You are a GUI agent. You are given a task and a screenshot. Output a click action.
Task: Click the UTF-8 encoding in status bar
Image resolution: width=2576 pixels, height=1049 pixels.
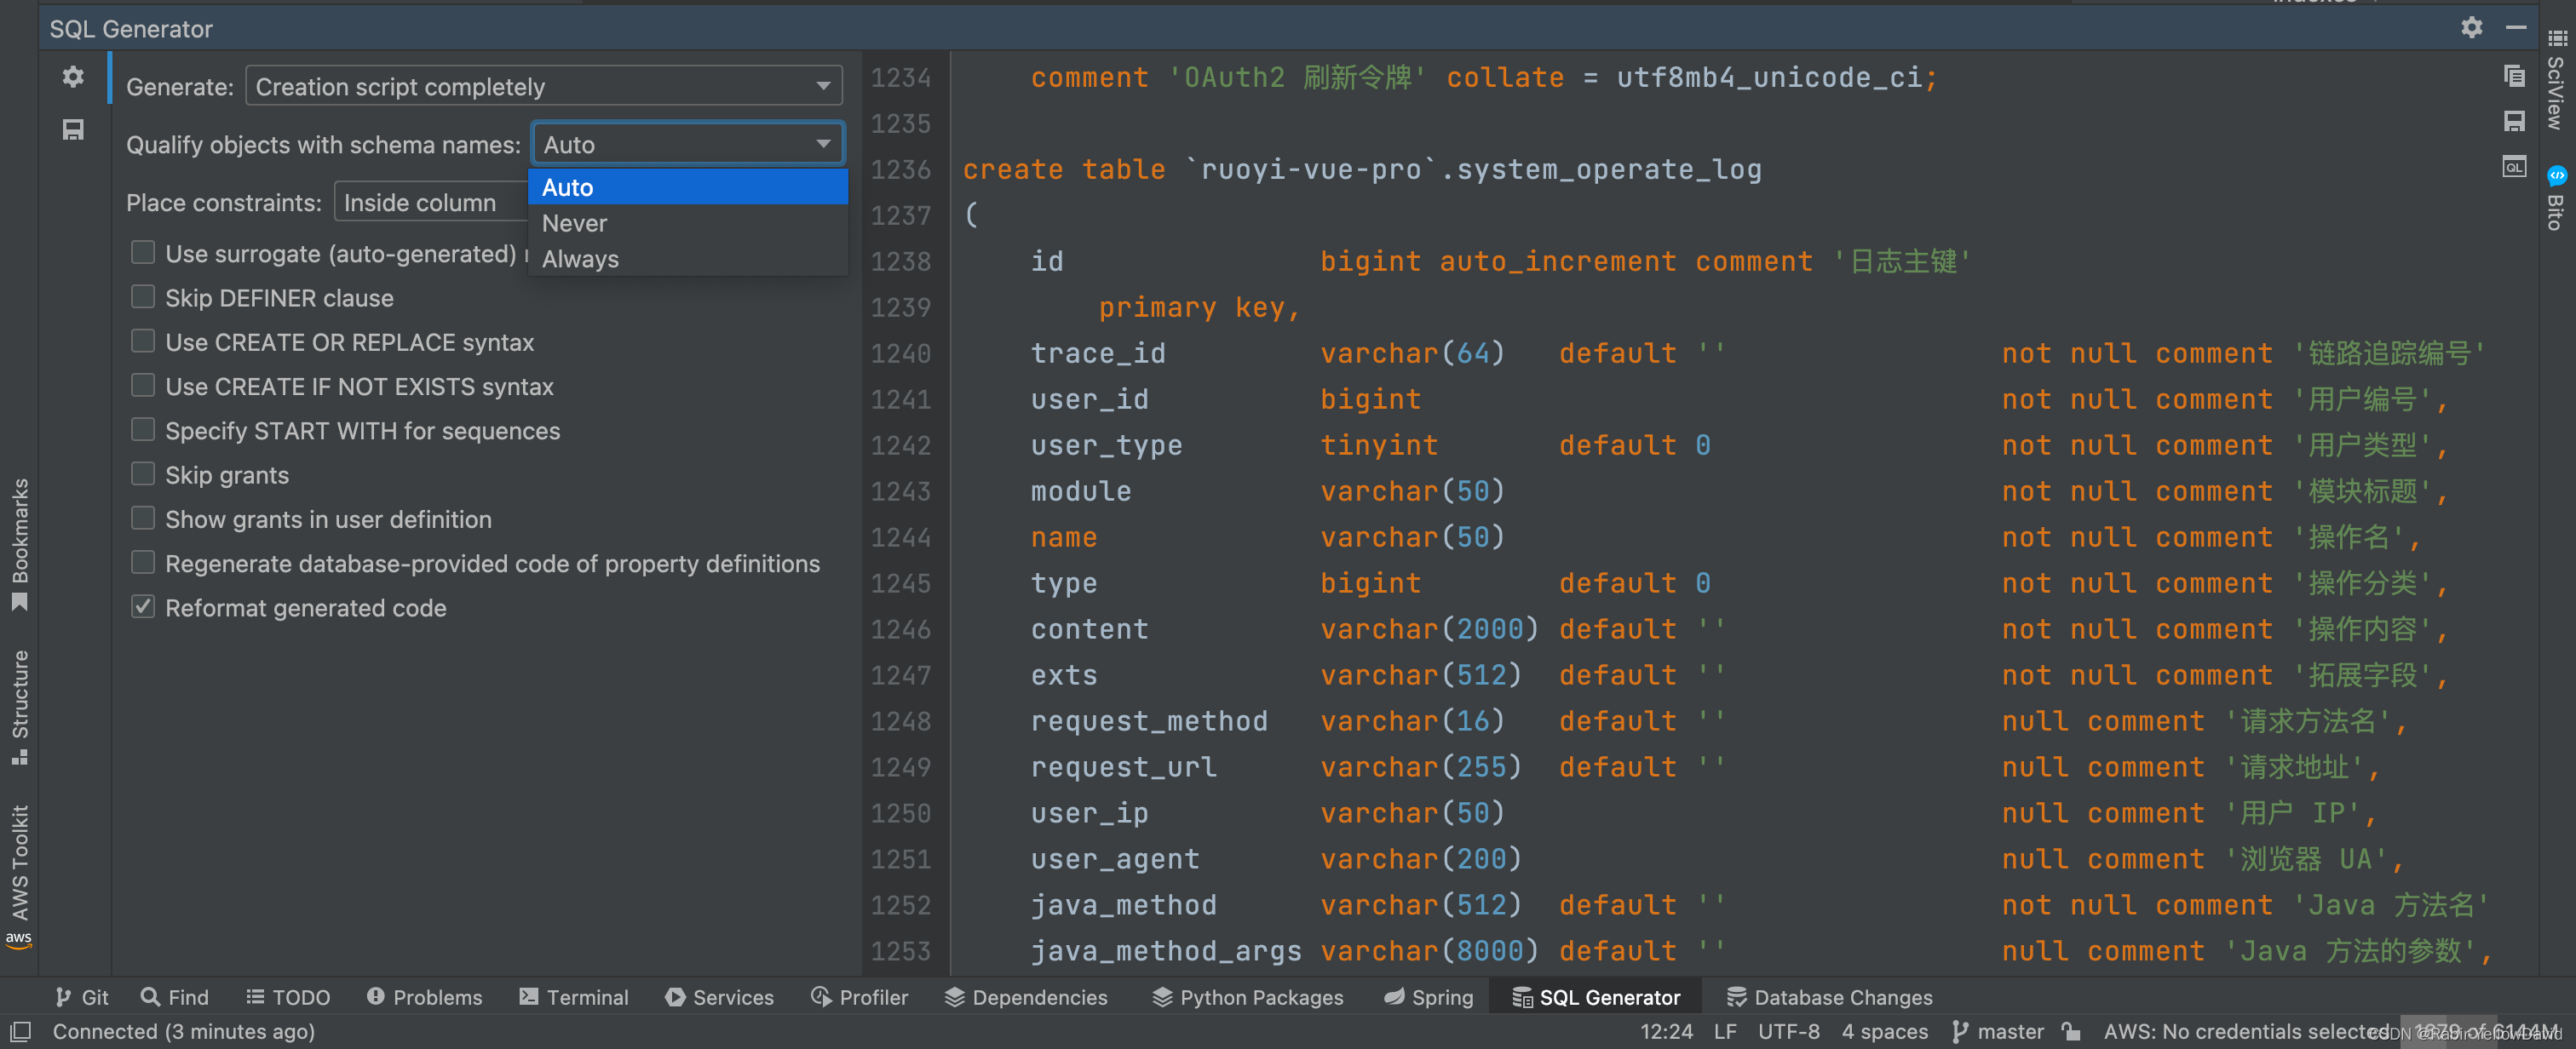pyautogui.click(x=1788, y=1031)
